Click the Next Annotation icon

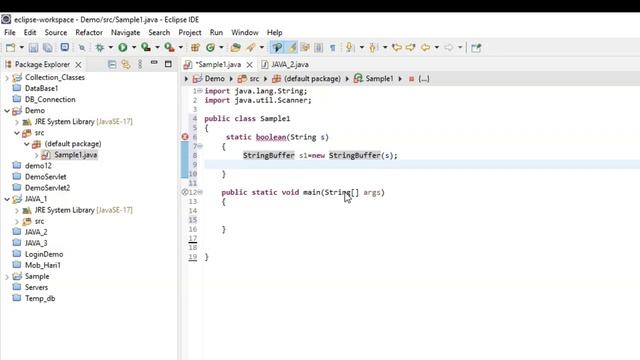pyautogui.click(x=349, y=48)
